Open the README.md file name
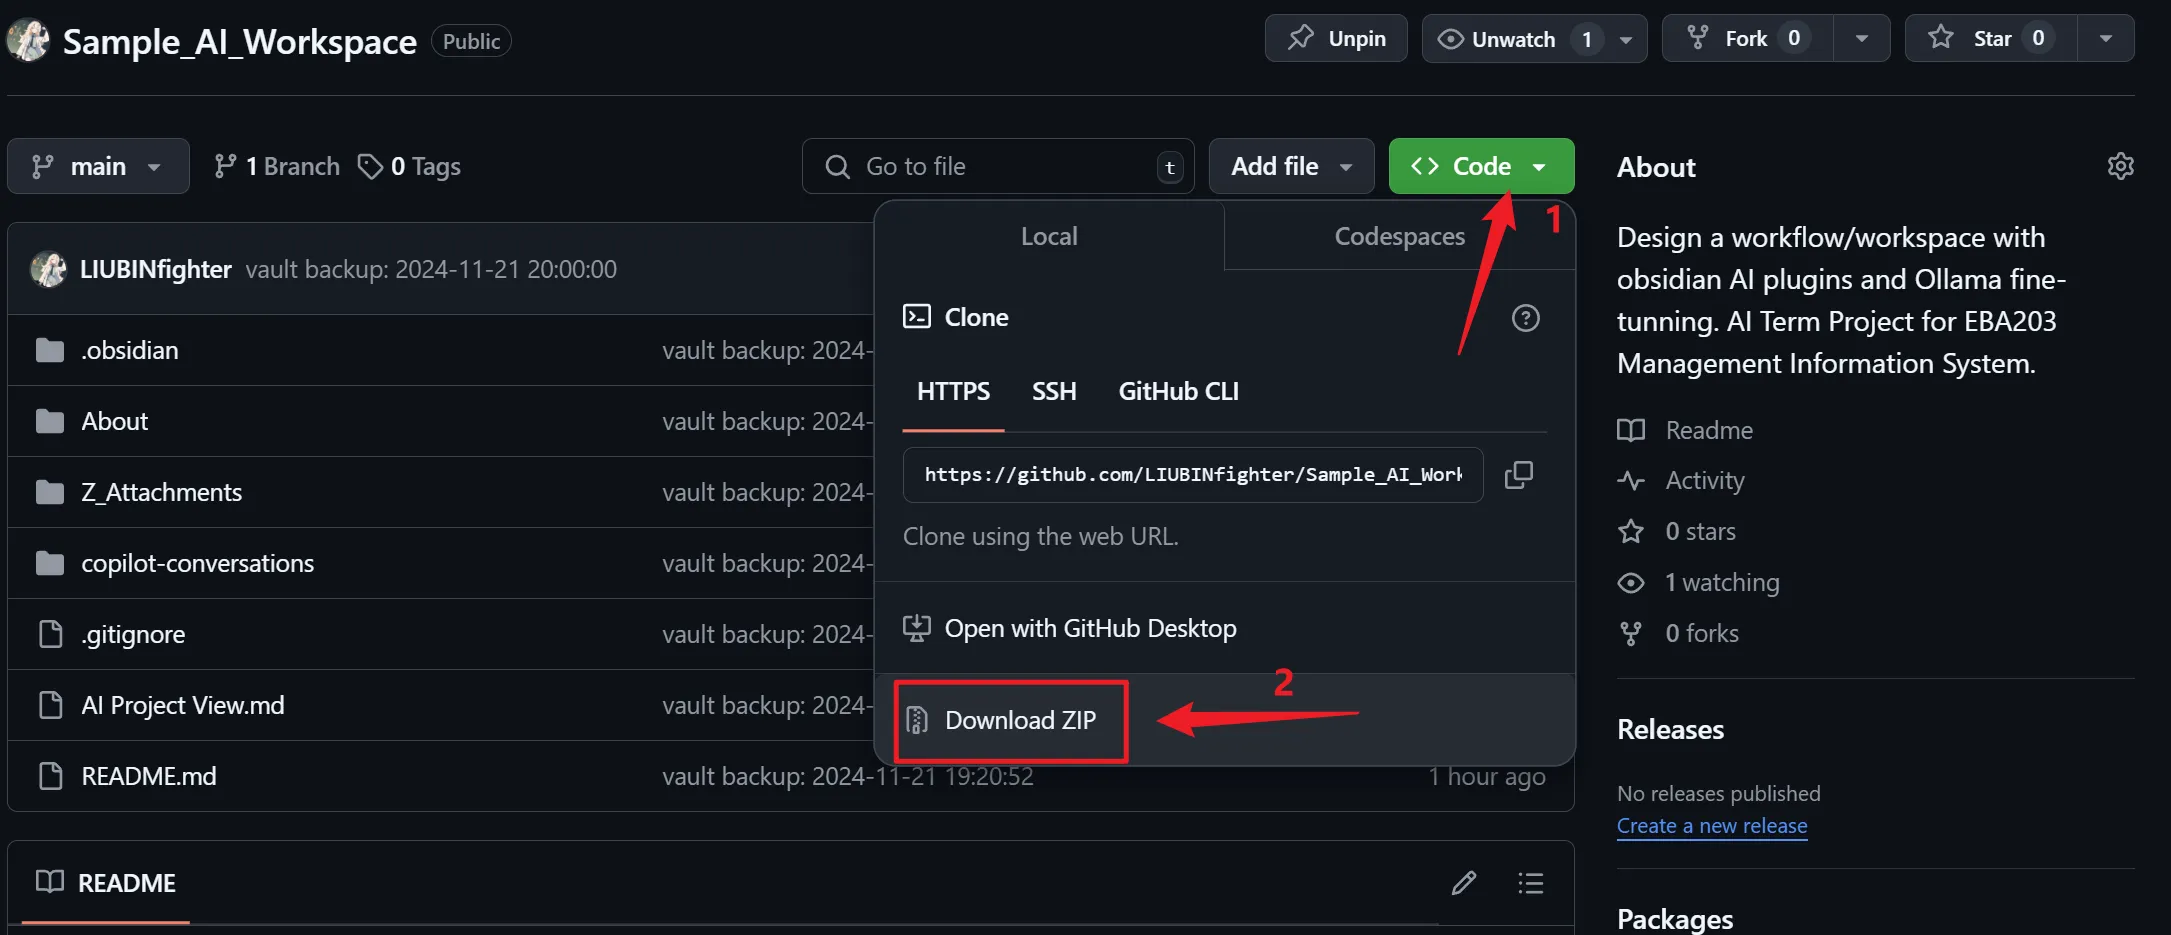The width and height of the screenshot is (2171, 935). click(149, 776)
